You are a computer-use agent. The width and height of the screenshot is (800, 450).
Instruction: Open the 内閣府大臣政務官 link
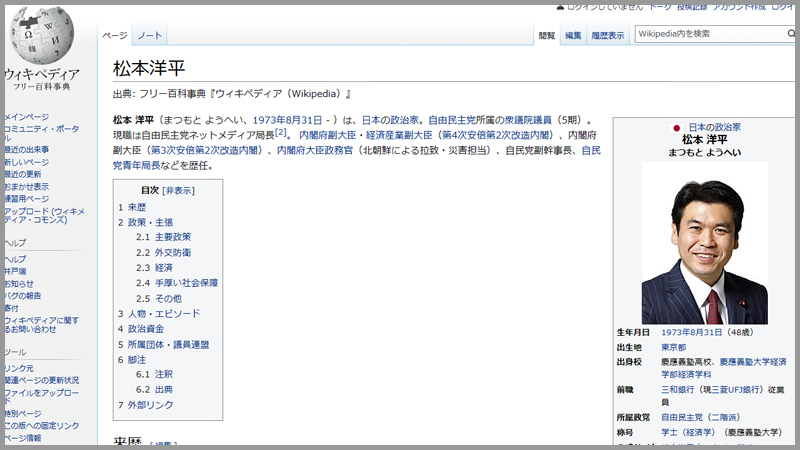click(x=315, y=151)
